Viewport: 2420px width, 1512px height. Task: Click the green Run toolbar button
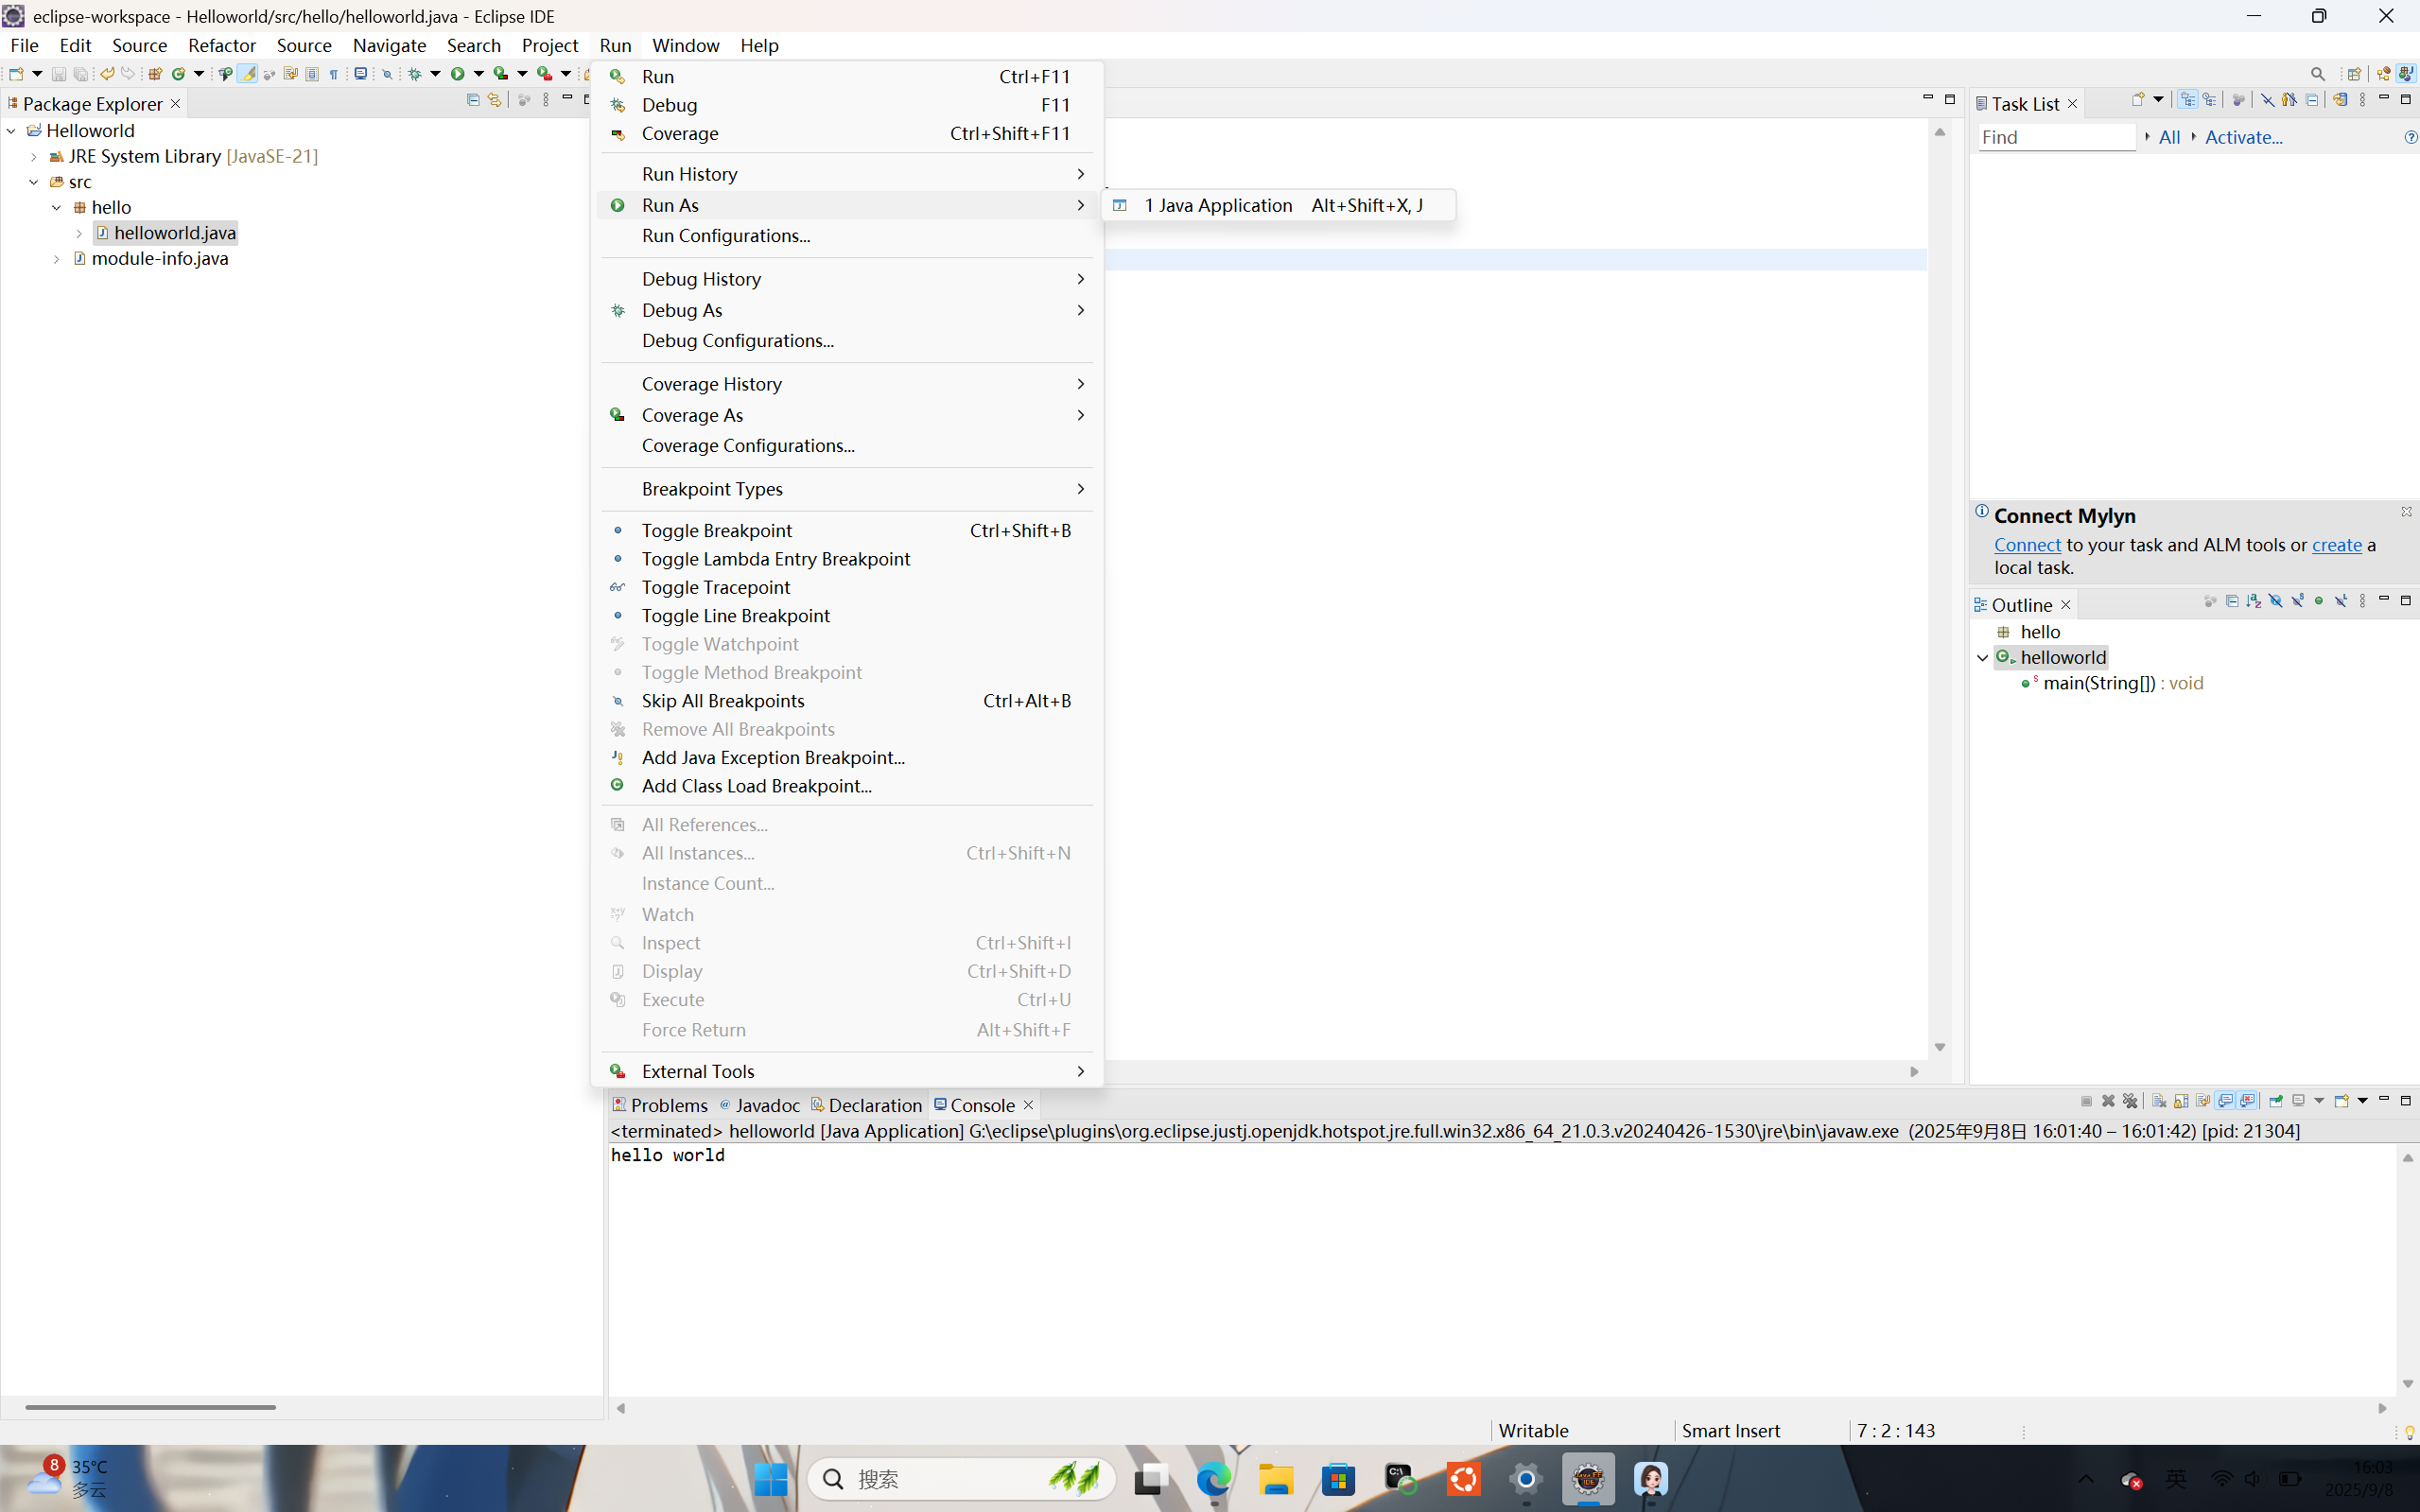click(457, 74)
